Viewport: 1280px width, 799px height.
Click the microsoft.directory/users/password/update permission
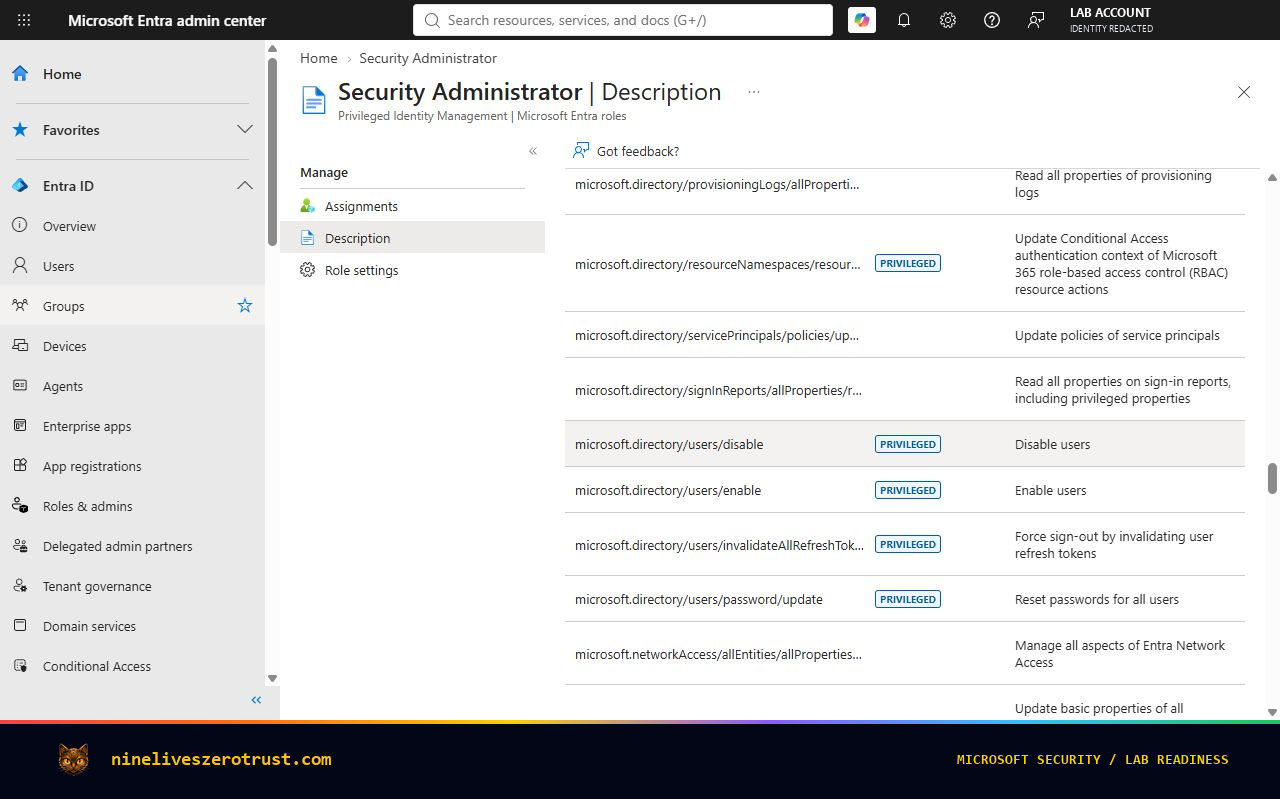699,599
